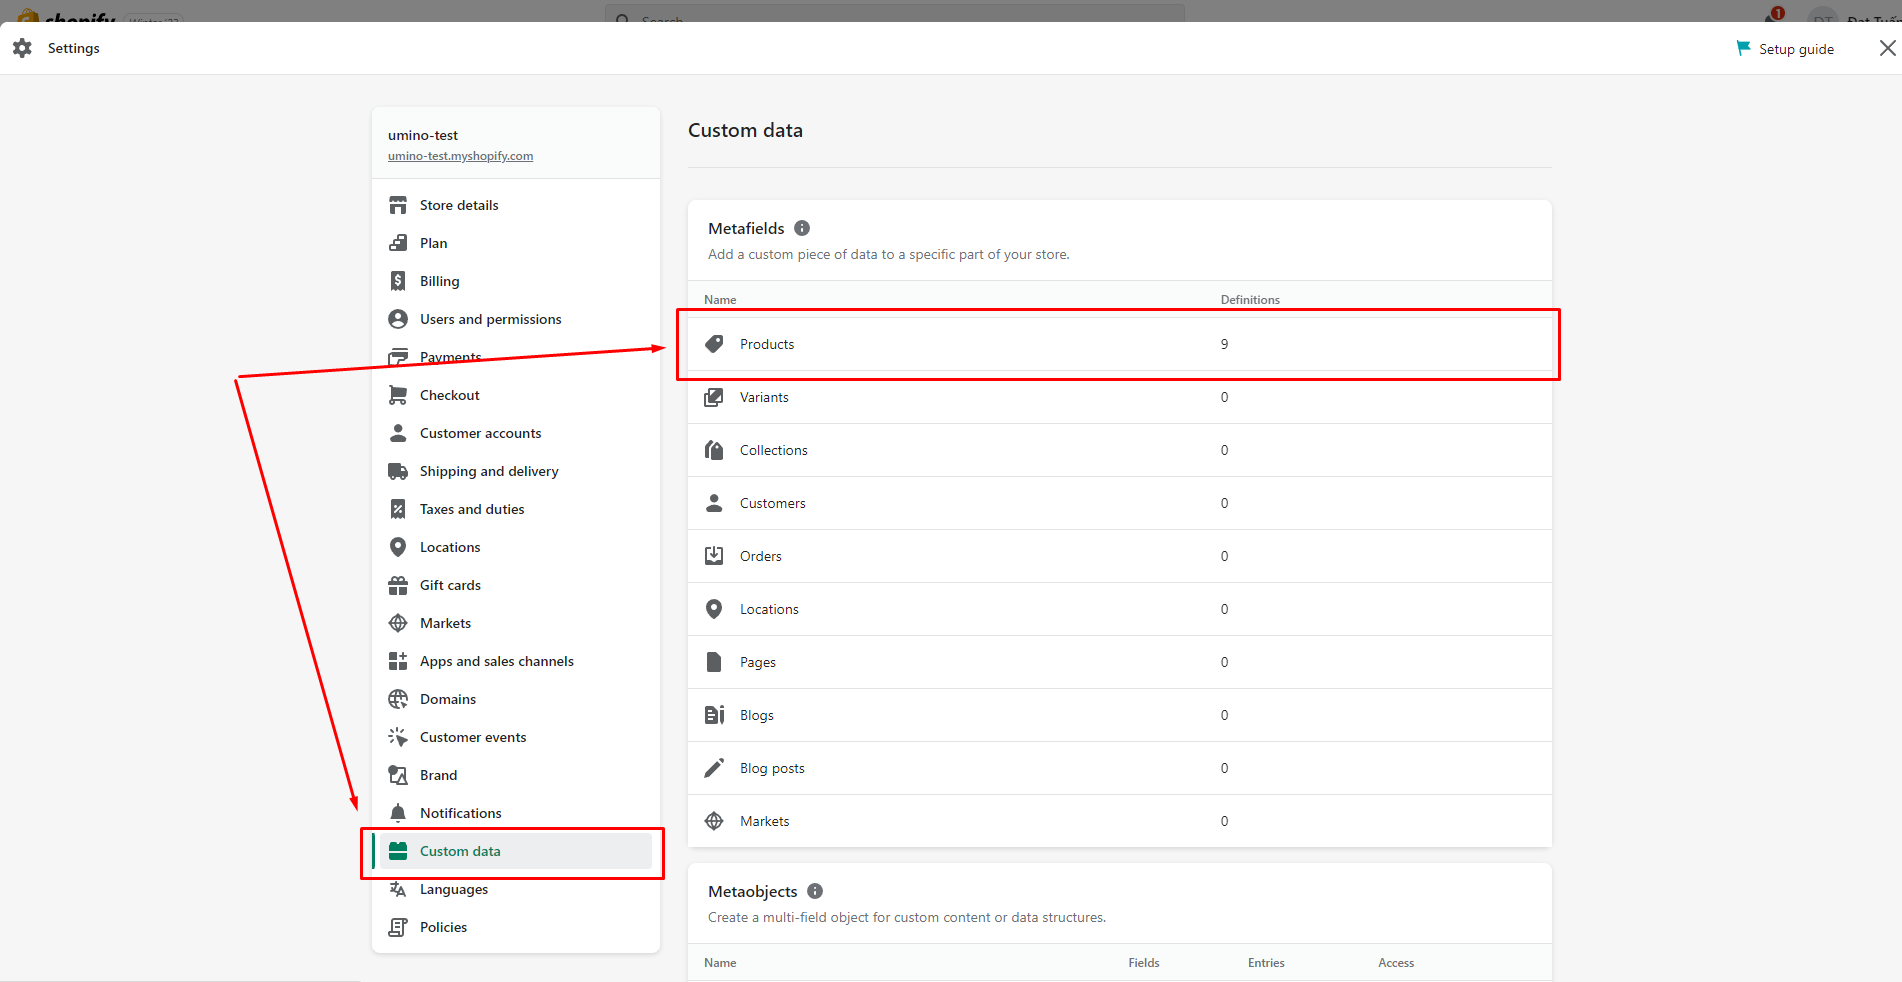The height and width of the screenshot is (982, 1902).
Task: Click the Shipping and delivery truck icon
Action: pyautogui.click(x=398, y=471)
